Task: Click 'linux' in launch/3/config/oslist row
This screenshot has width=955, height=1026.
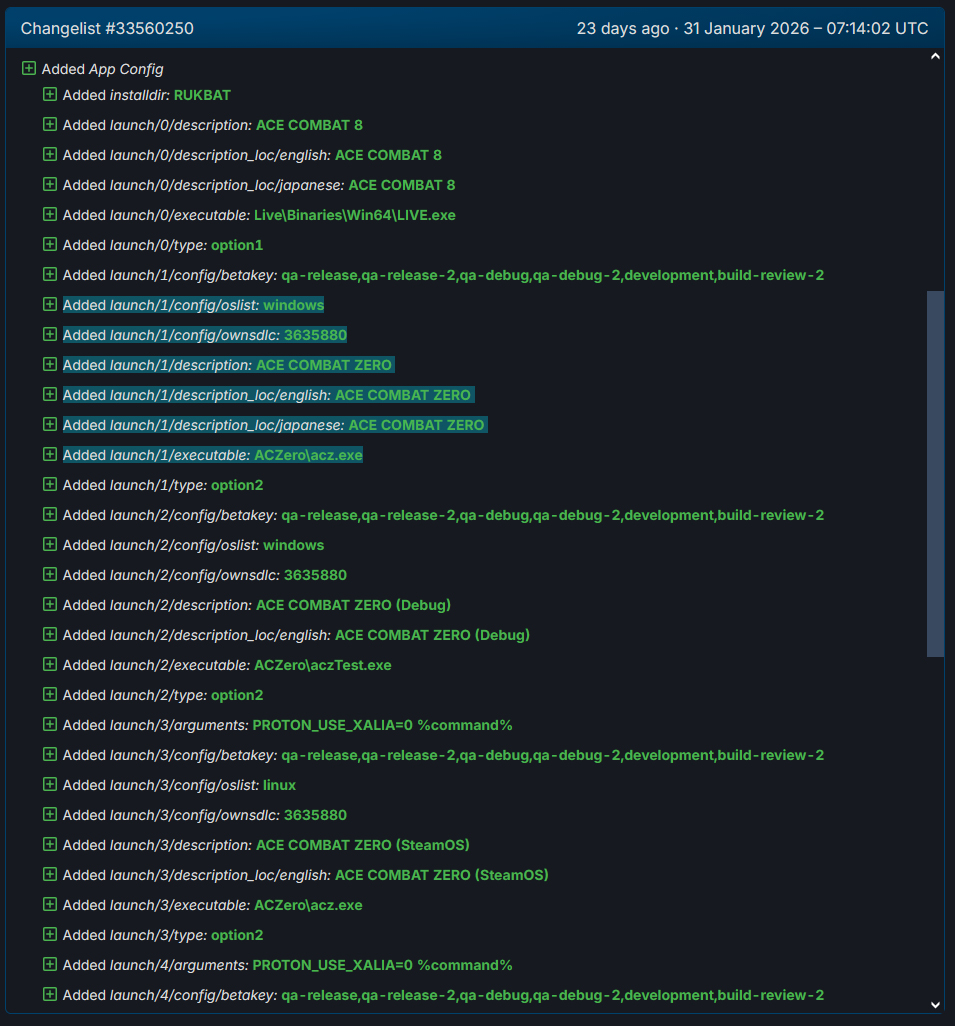Action: point(279,785)
